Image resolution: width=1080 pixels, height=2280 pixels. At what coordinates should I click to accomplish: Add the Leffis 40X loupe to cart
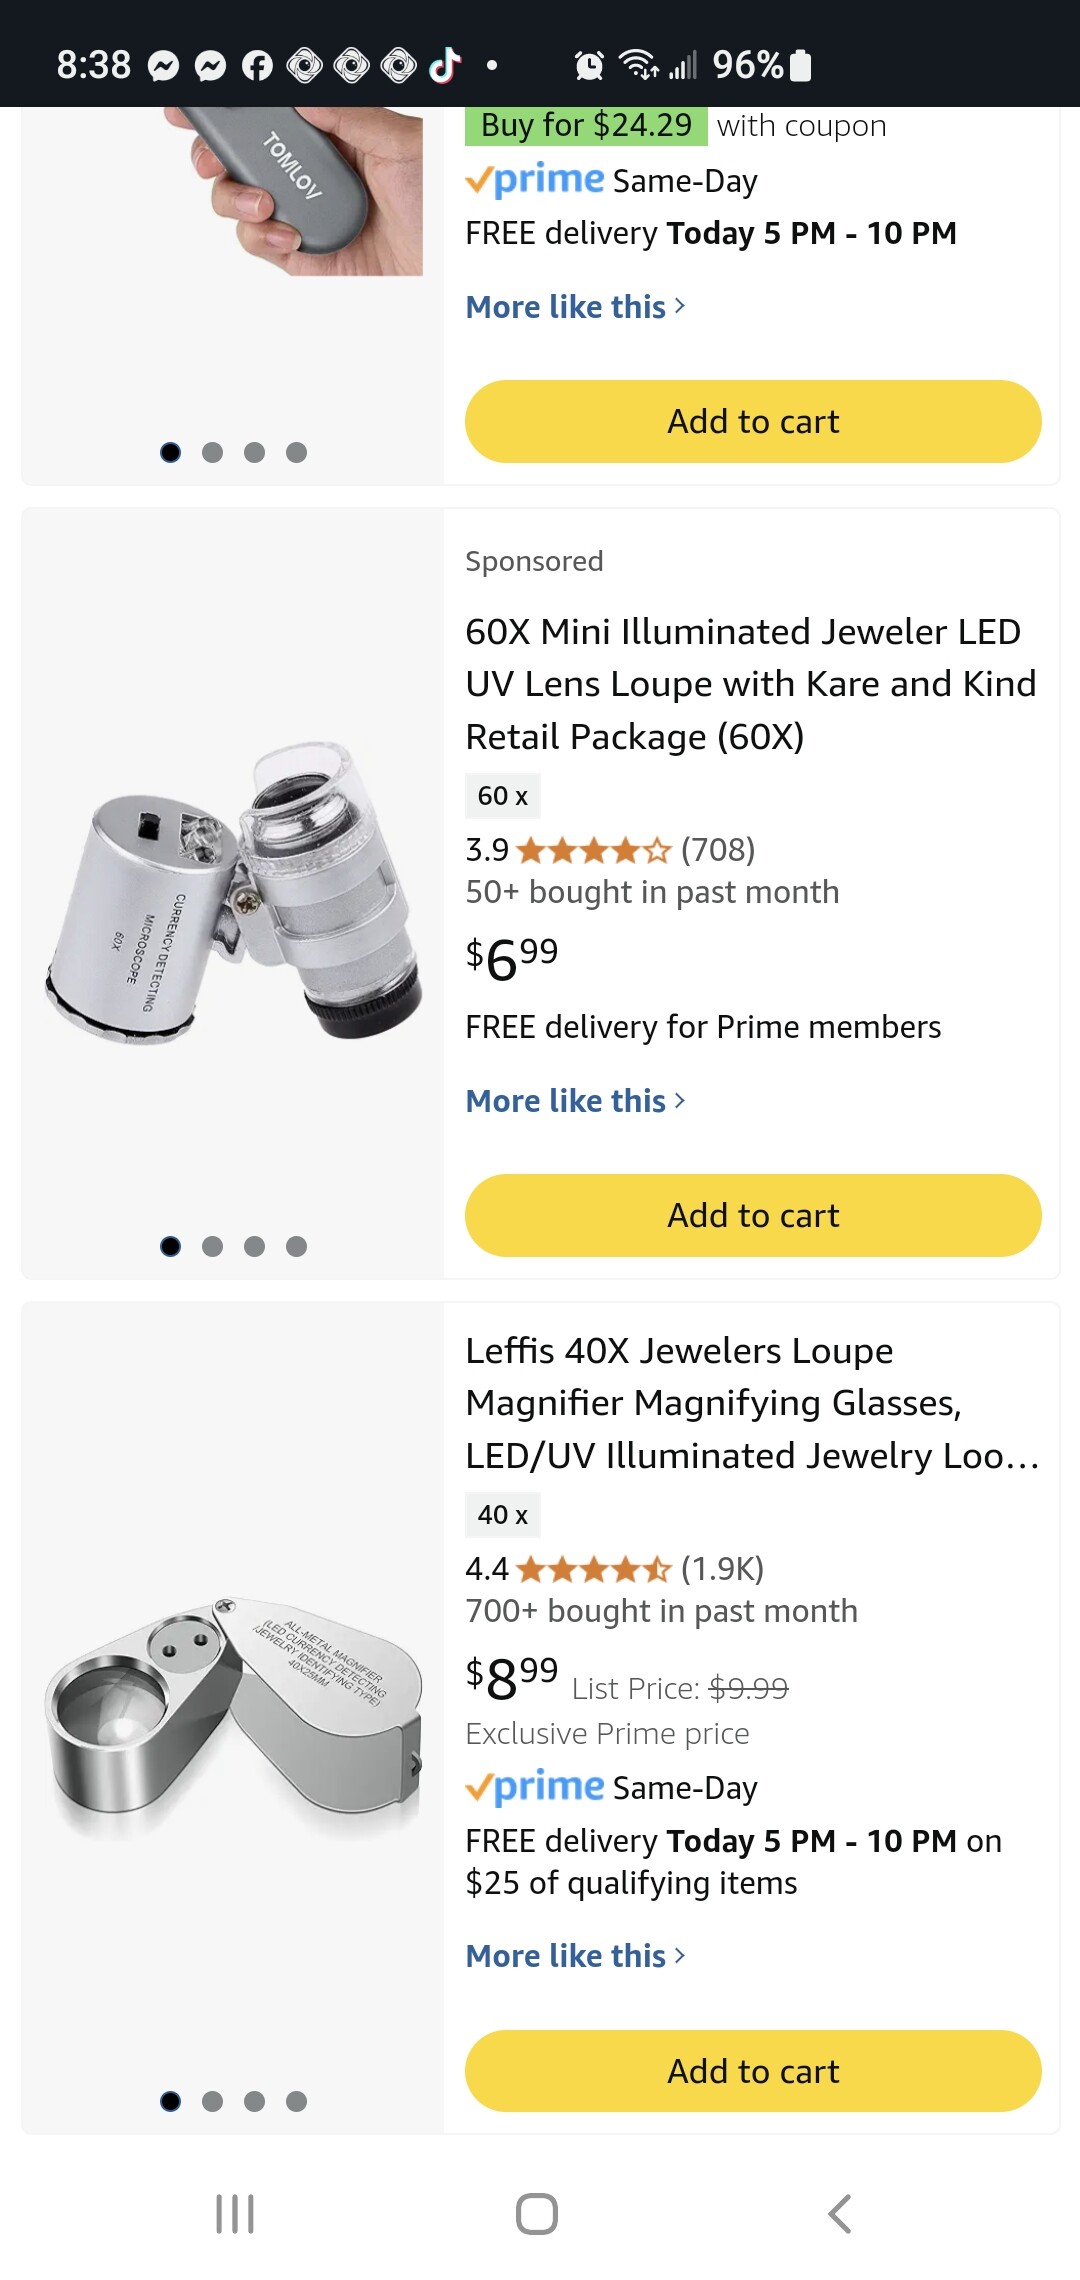pyautogui.click(x=753, y=2071)
